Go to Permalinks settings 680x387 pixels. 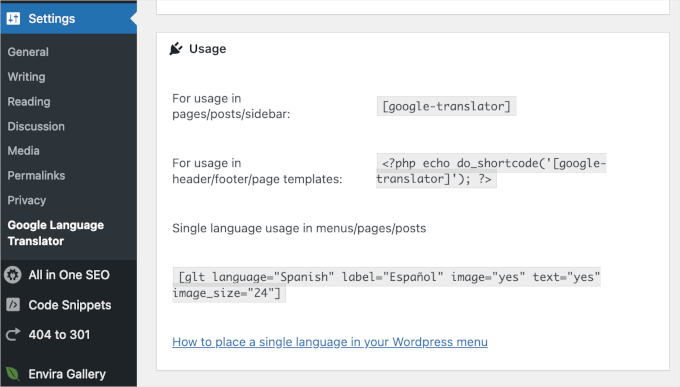tap(36, 176)
